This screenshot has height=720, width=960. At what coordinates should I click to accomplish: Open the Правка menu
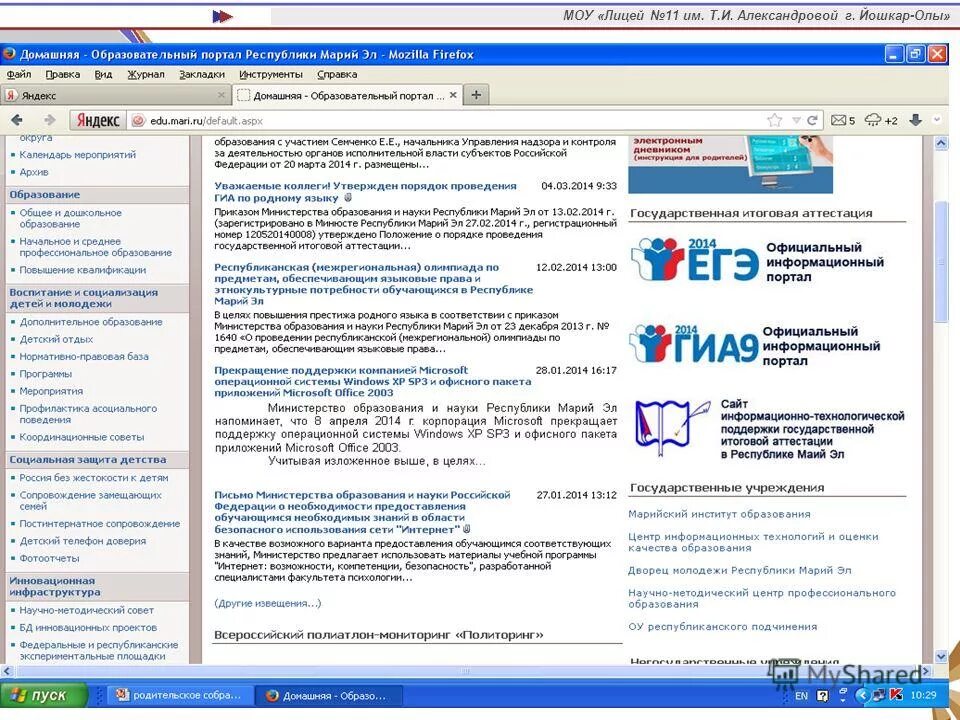click(x=62, y=74)
